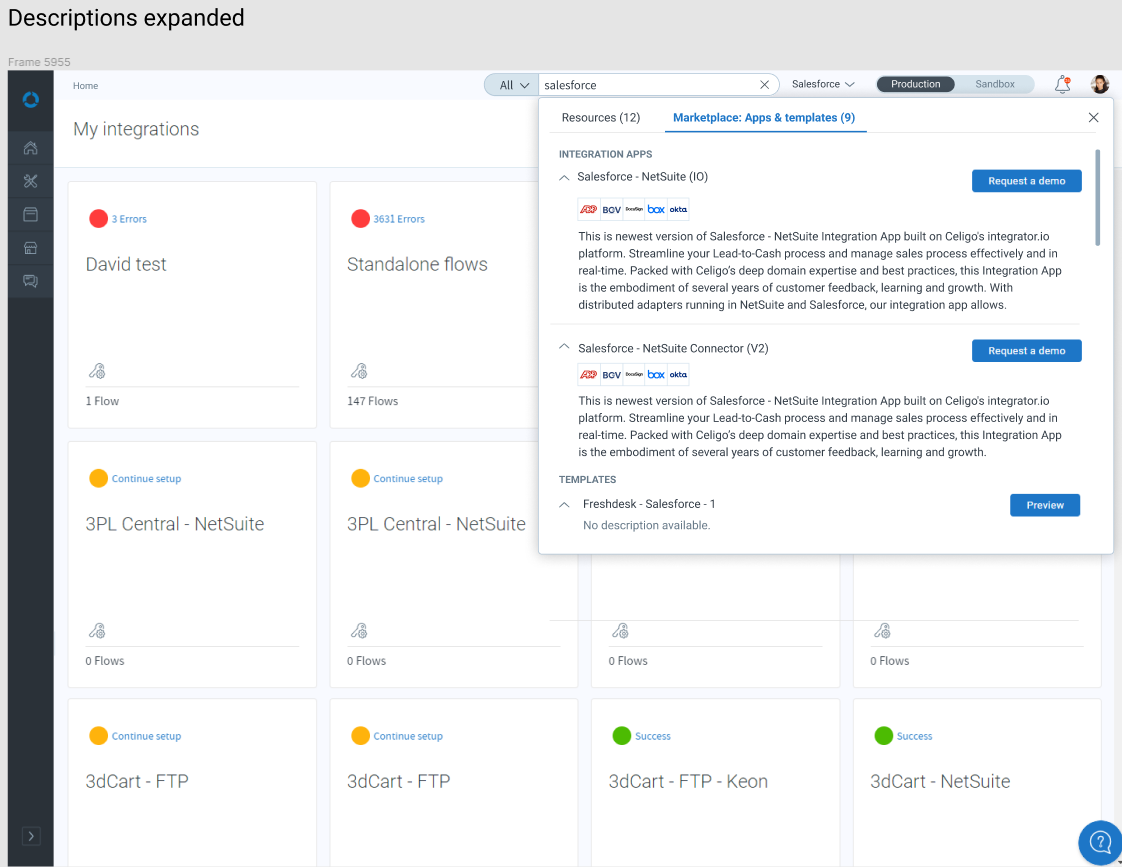The image size is (1122, 867).
Task: Click the 3631 Errors link
Action: point(398,219)
